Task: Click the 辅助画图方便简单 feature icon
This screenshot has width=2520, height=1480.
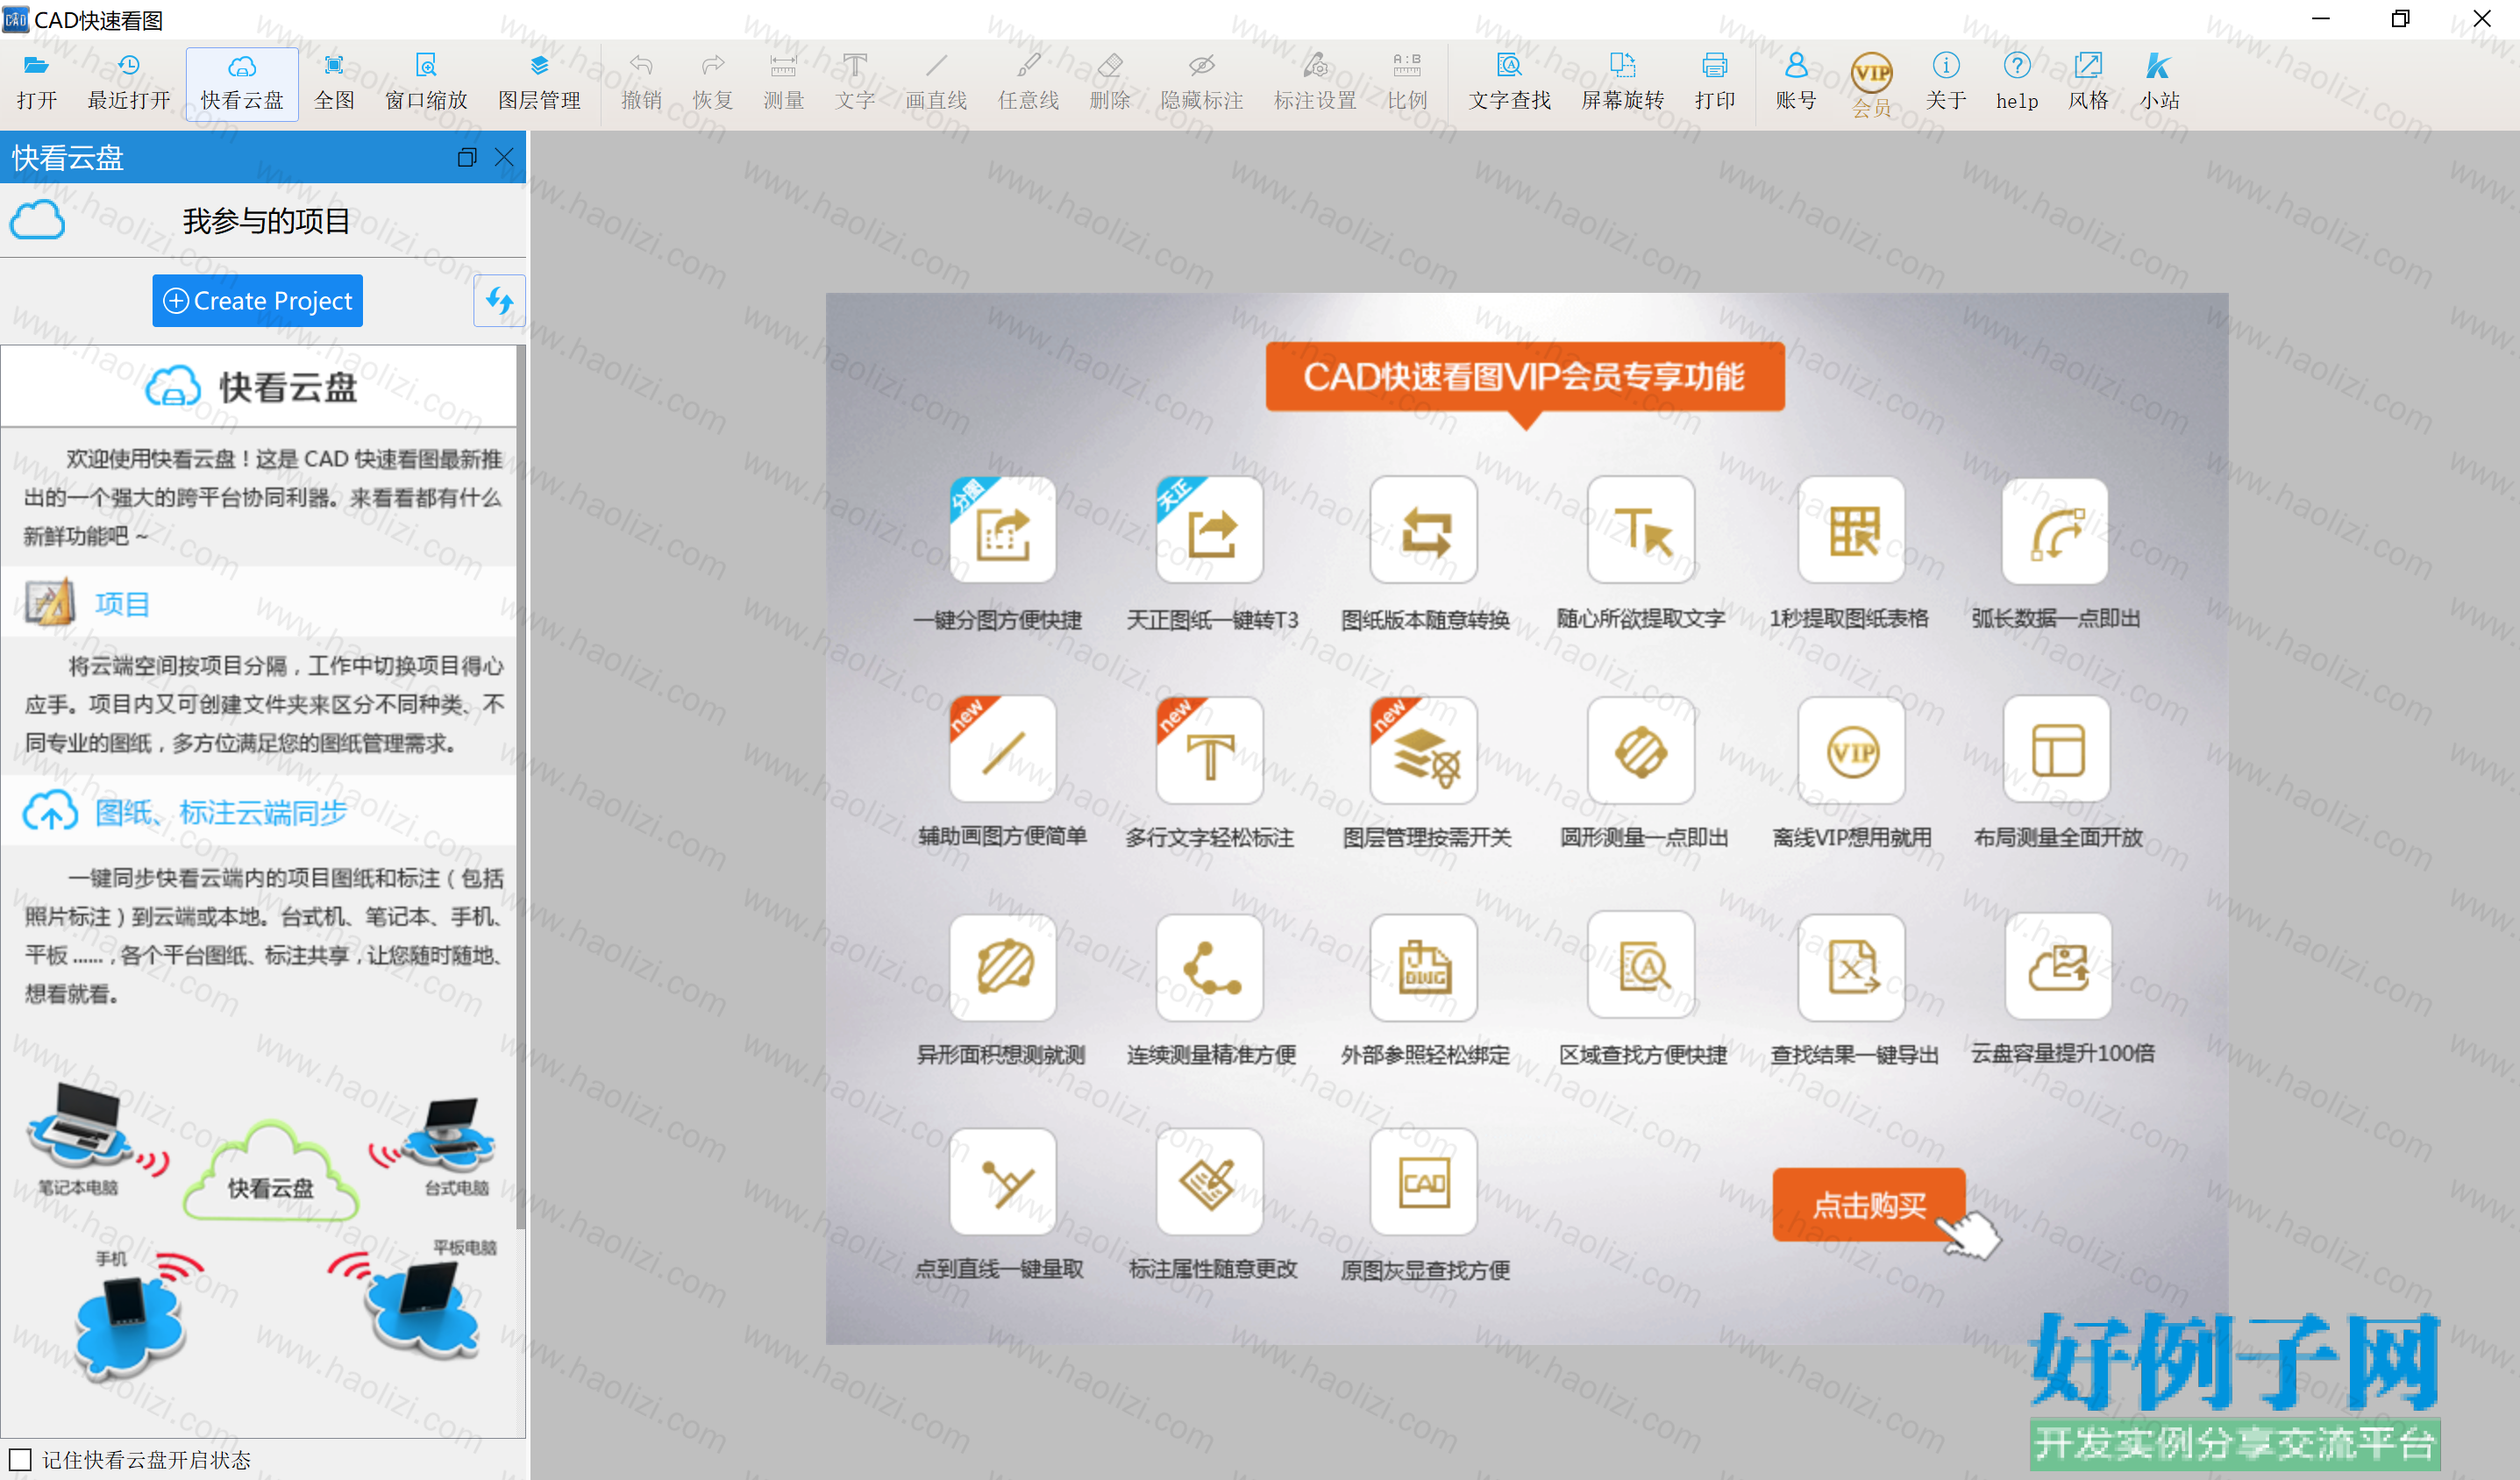Action: tap(1002, 750)
